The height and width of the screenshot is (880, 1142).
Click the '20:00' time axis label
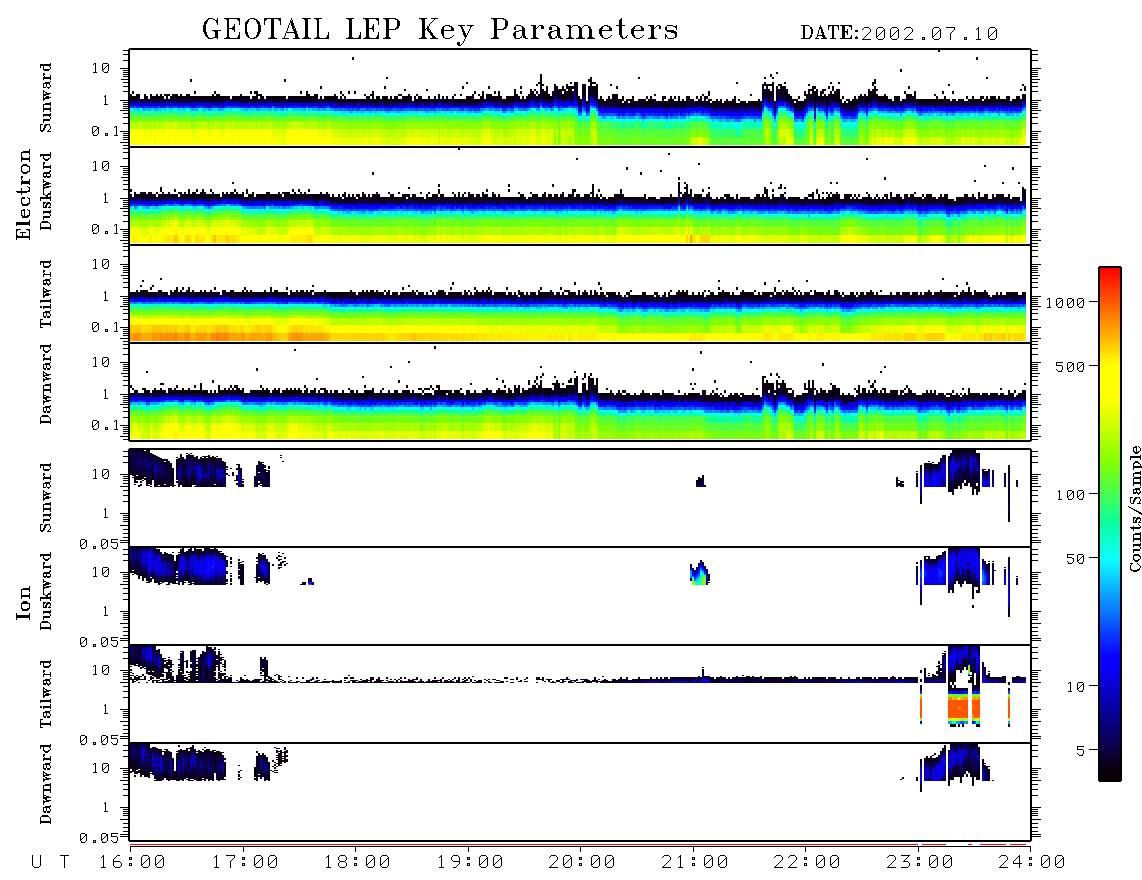click(581, 863)
